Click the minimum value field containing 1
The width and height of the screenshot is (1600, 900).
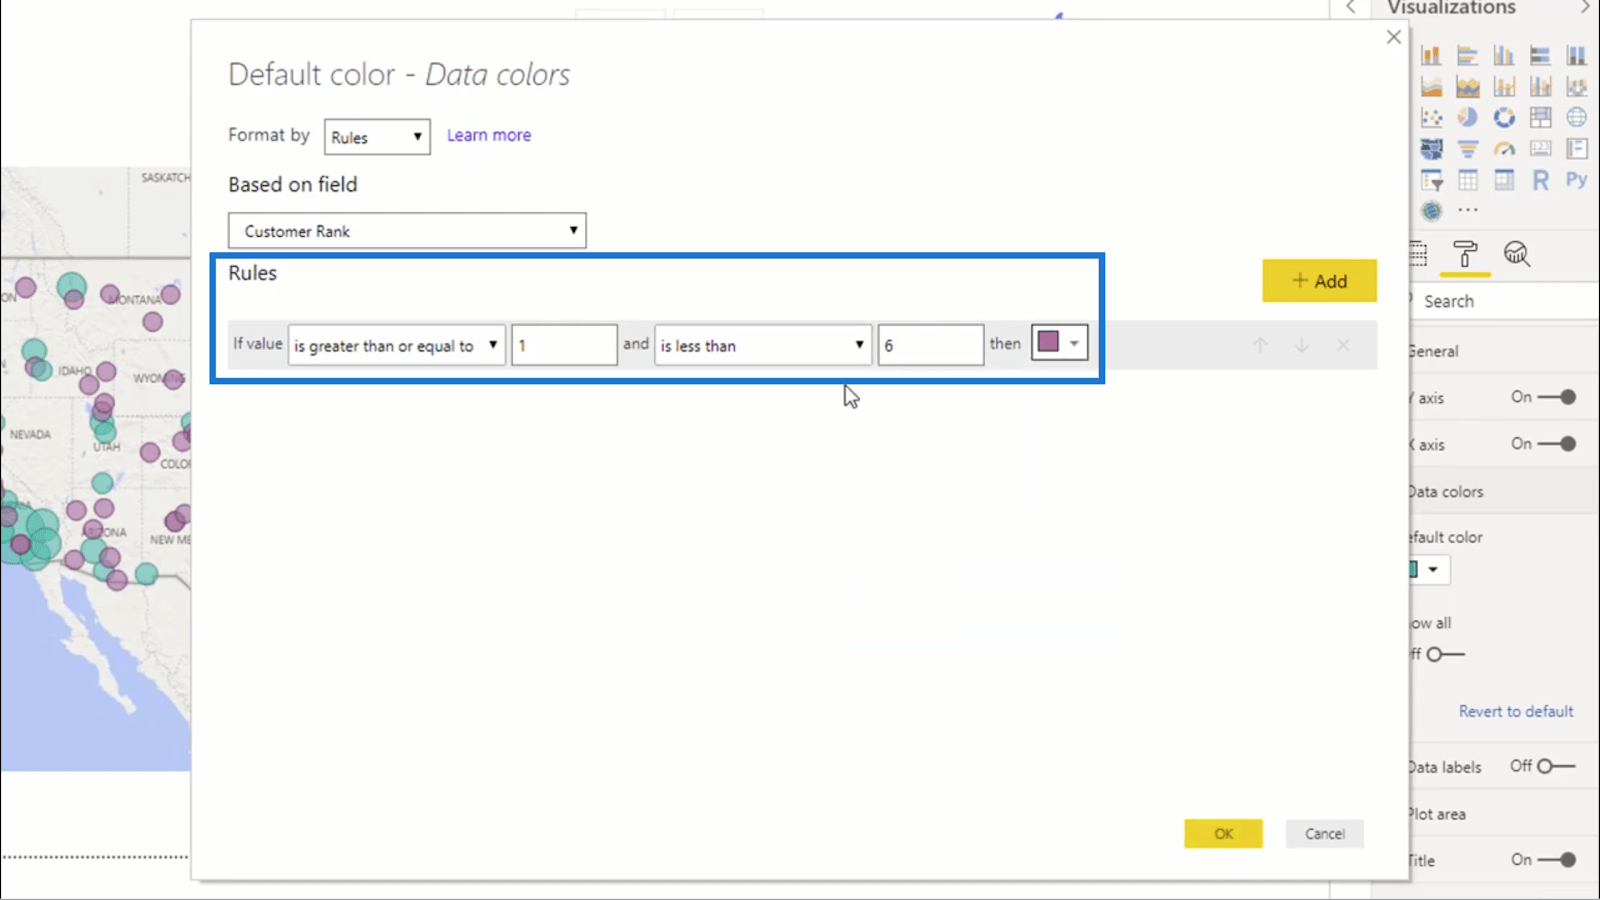point(564,345)
